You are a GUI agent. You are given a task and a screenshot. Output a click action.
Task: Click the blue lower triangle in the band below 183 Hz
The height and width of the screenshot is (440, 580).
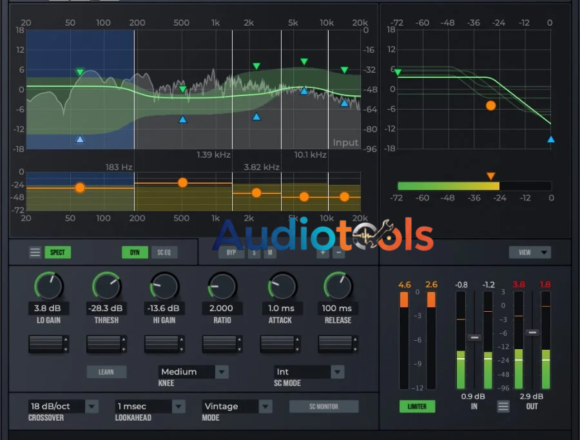tap(80, 139)
